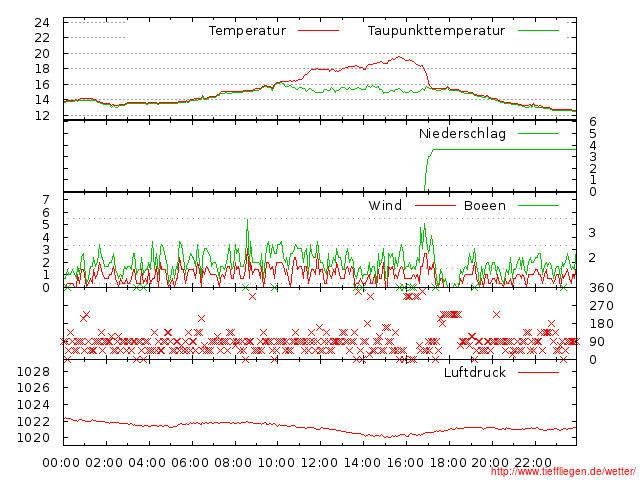
Task: Click the 1024 pressure axis value
Action: point(33,405)
